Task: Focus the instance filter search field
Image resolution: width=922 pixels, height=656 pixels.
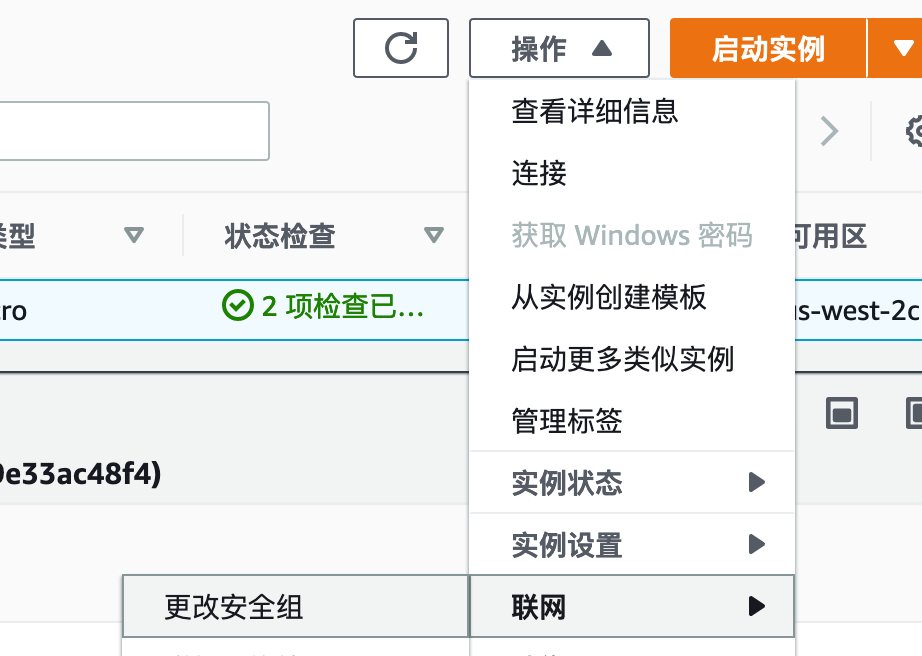Action: [134, 131]
